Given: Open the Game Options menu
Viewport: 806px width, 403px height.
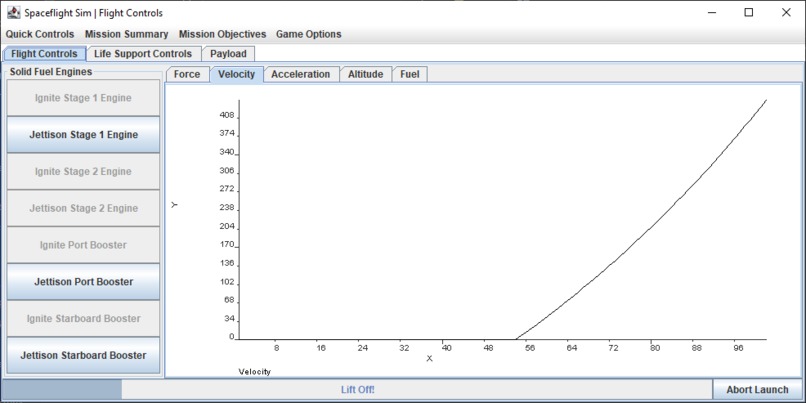Looking at the screenshot, I should [x=308, y=34].
